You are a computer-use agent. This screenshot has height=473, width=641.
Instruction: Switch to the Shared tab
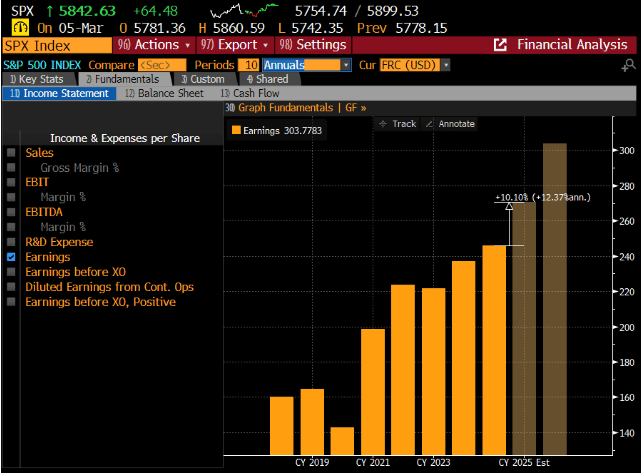tap(268, 79)
